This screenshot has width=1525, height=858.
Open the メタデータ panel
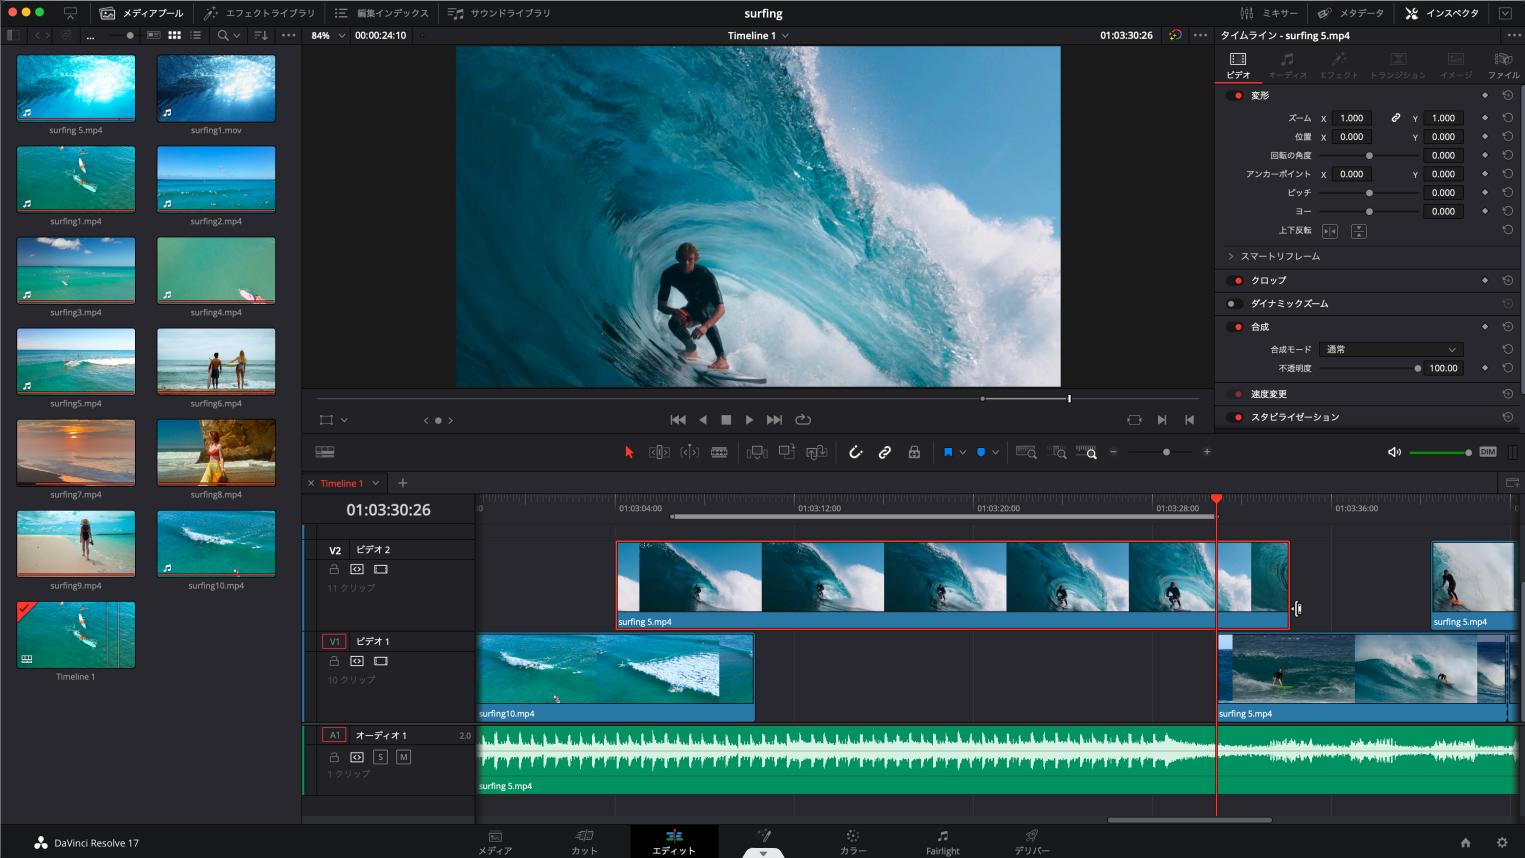[1351, 13]
